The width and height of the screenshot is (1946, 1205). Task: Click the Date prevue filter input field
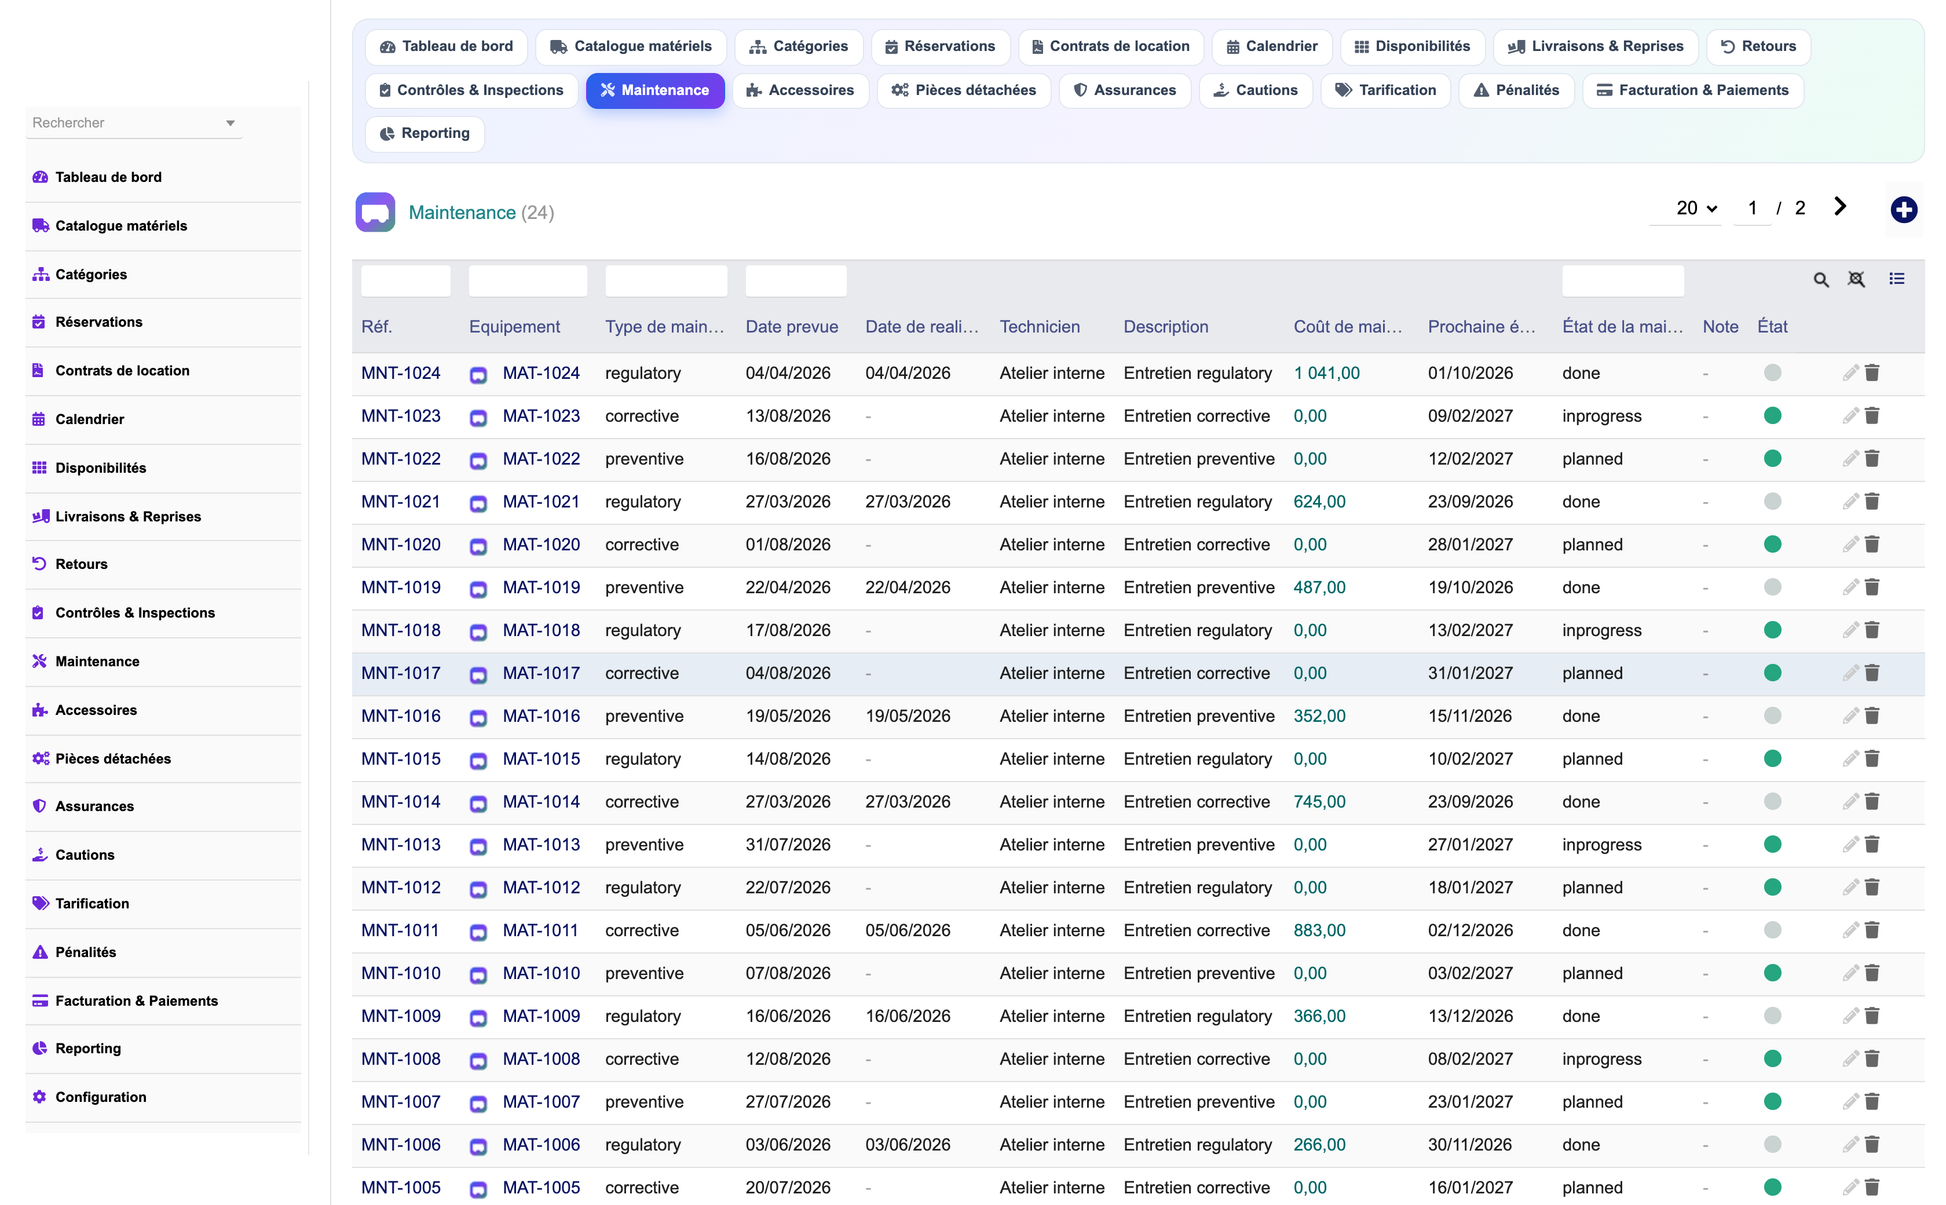pos(796,281)
